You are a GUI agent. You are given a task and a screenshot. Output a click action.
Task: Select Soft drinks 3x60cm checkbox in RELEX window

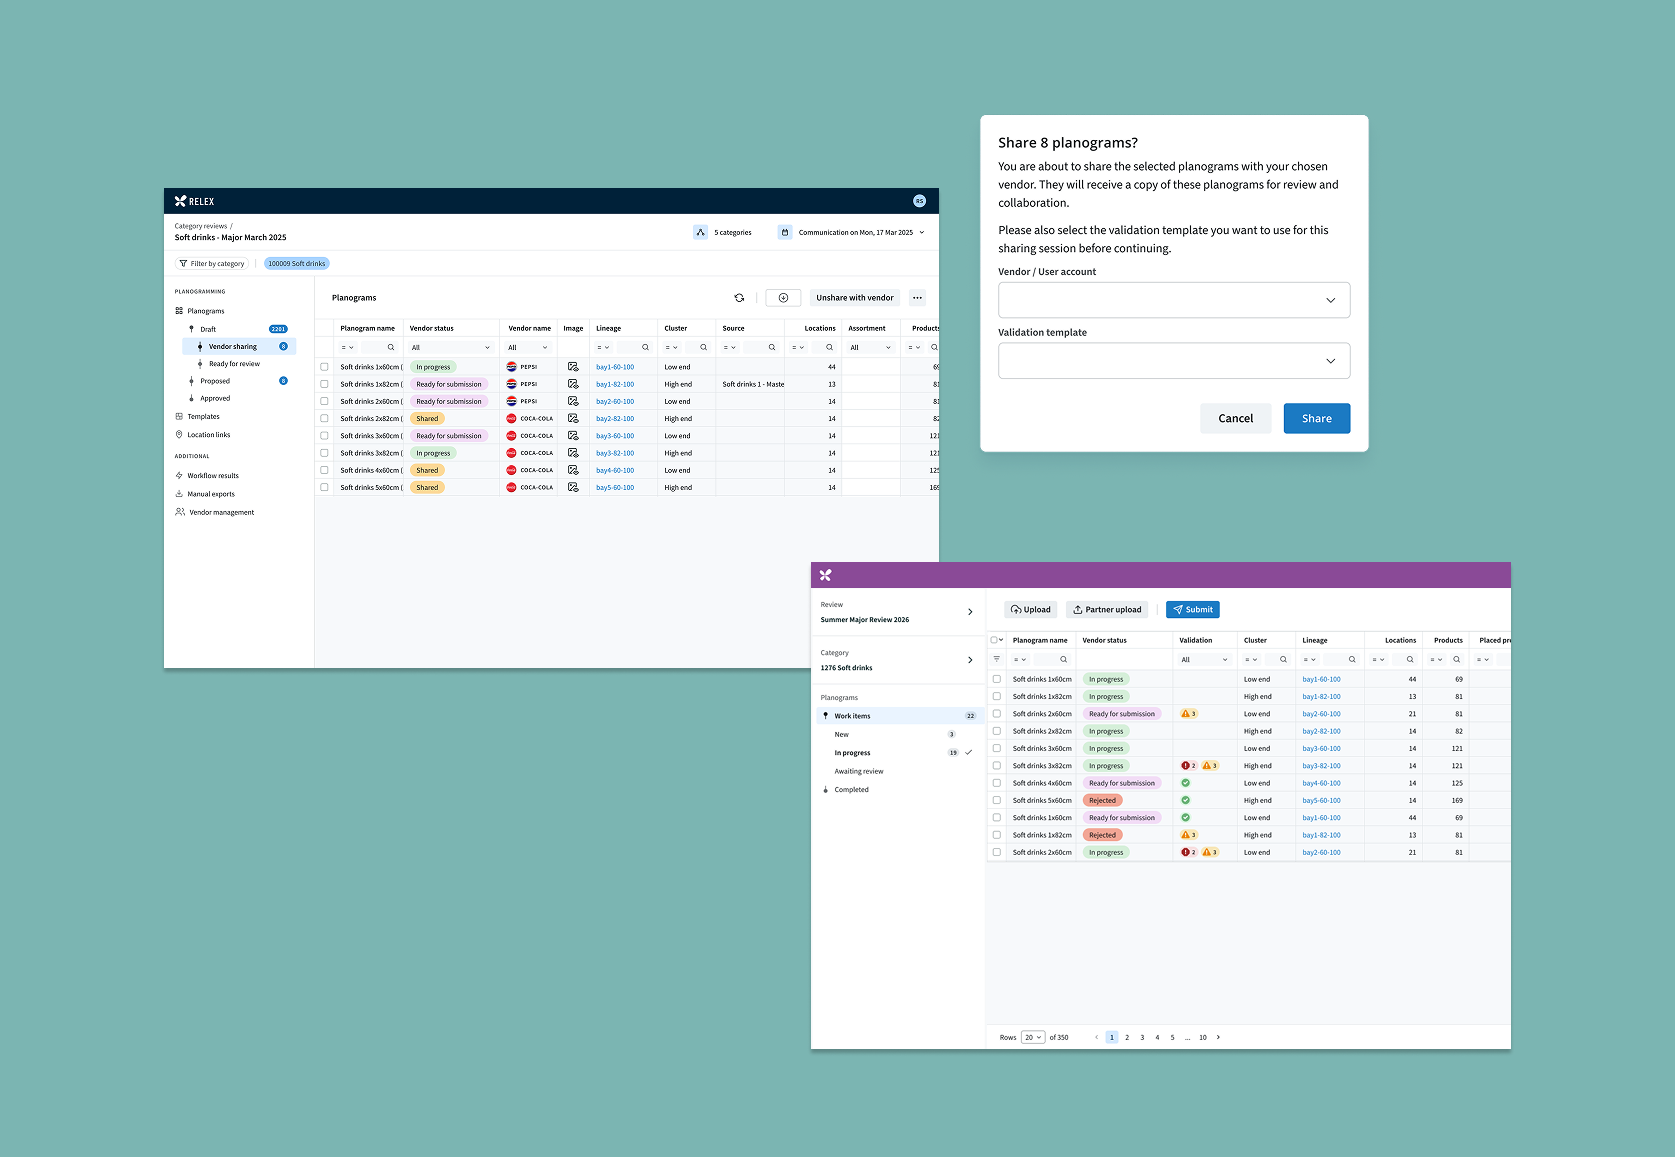point(324,436)
